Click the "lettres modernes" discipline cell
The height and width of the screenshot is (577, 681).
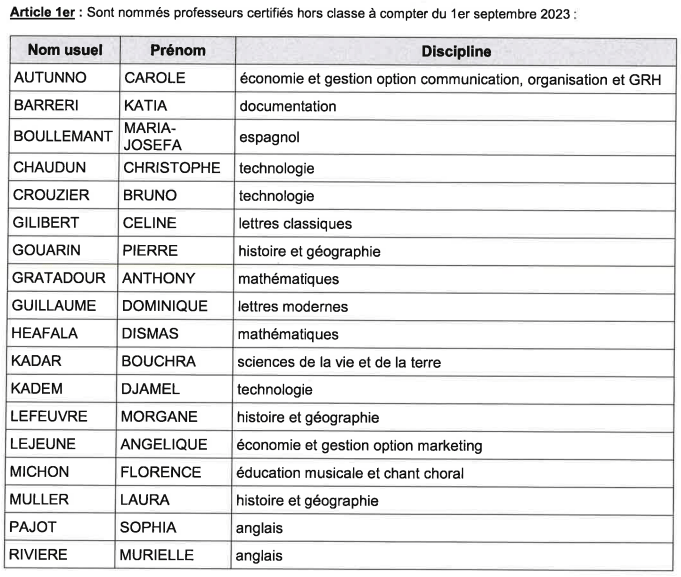[x=292, y=306]
